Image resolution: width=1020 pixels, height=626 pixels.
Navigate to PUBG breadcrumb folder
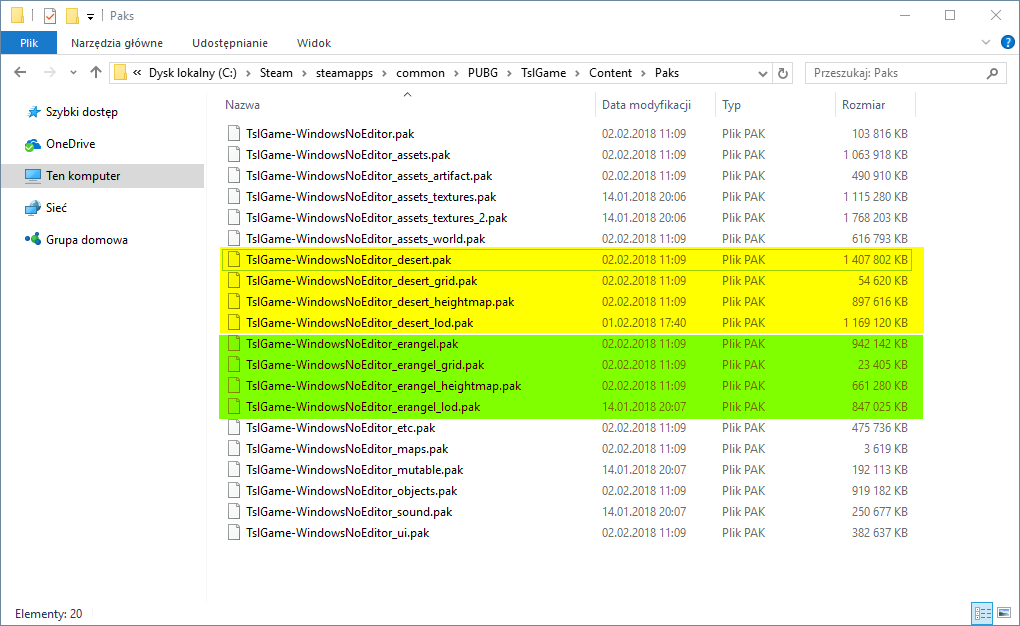tap(483, 73)
